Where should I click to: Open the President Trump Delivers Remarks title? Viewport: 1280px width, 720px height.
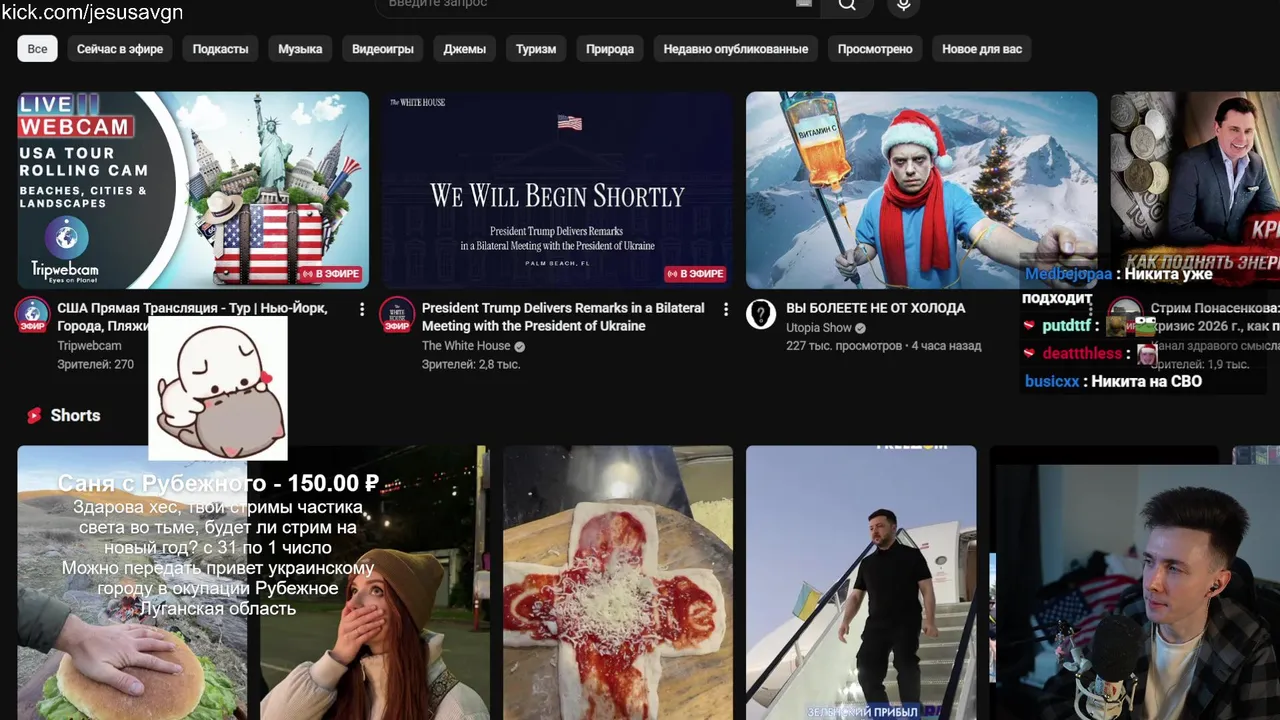[563, 317]
